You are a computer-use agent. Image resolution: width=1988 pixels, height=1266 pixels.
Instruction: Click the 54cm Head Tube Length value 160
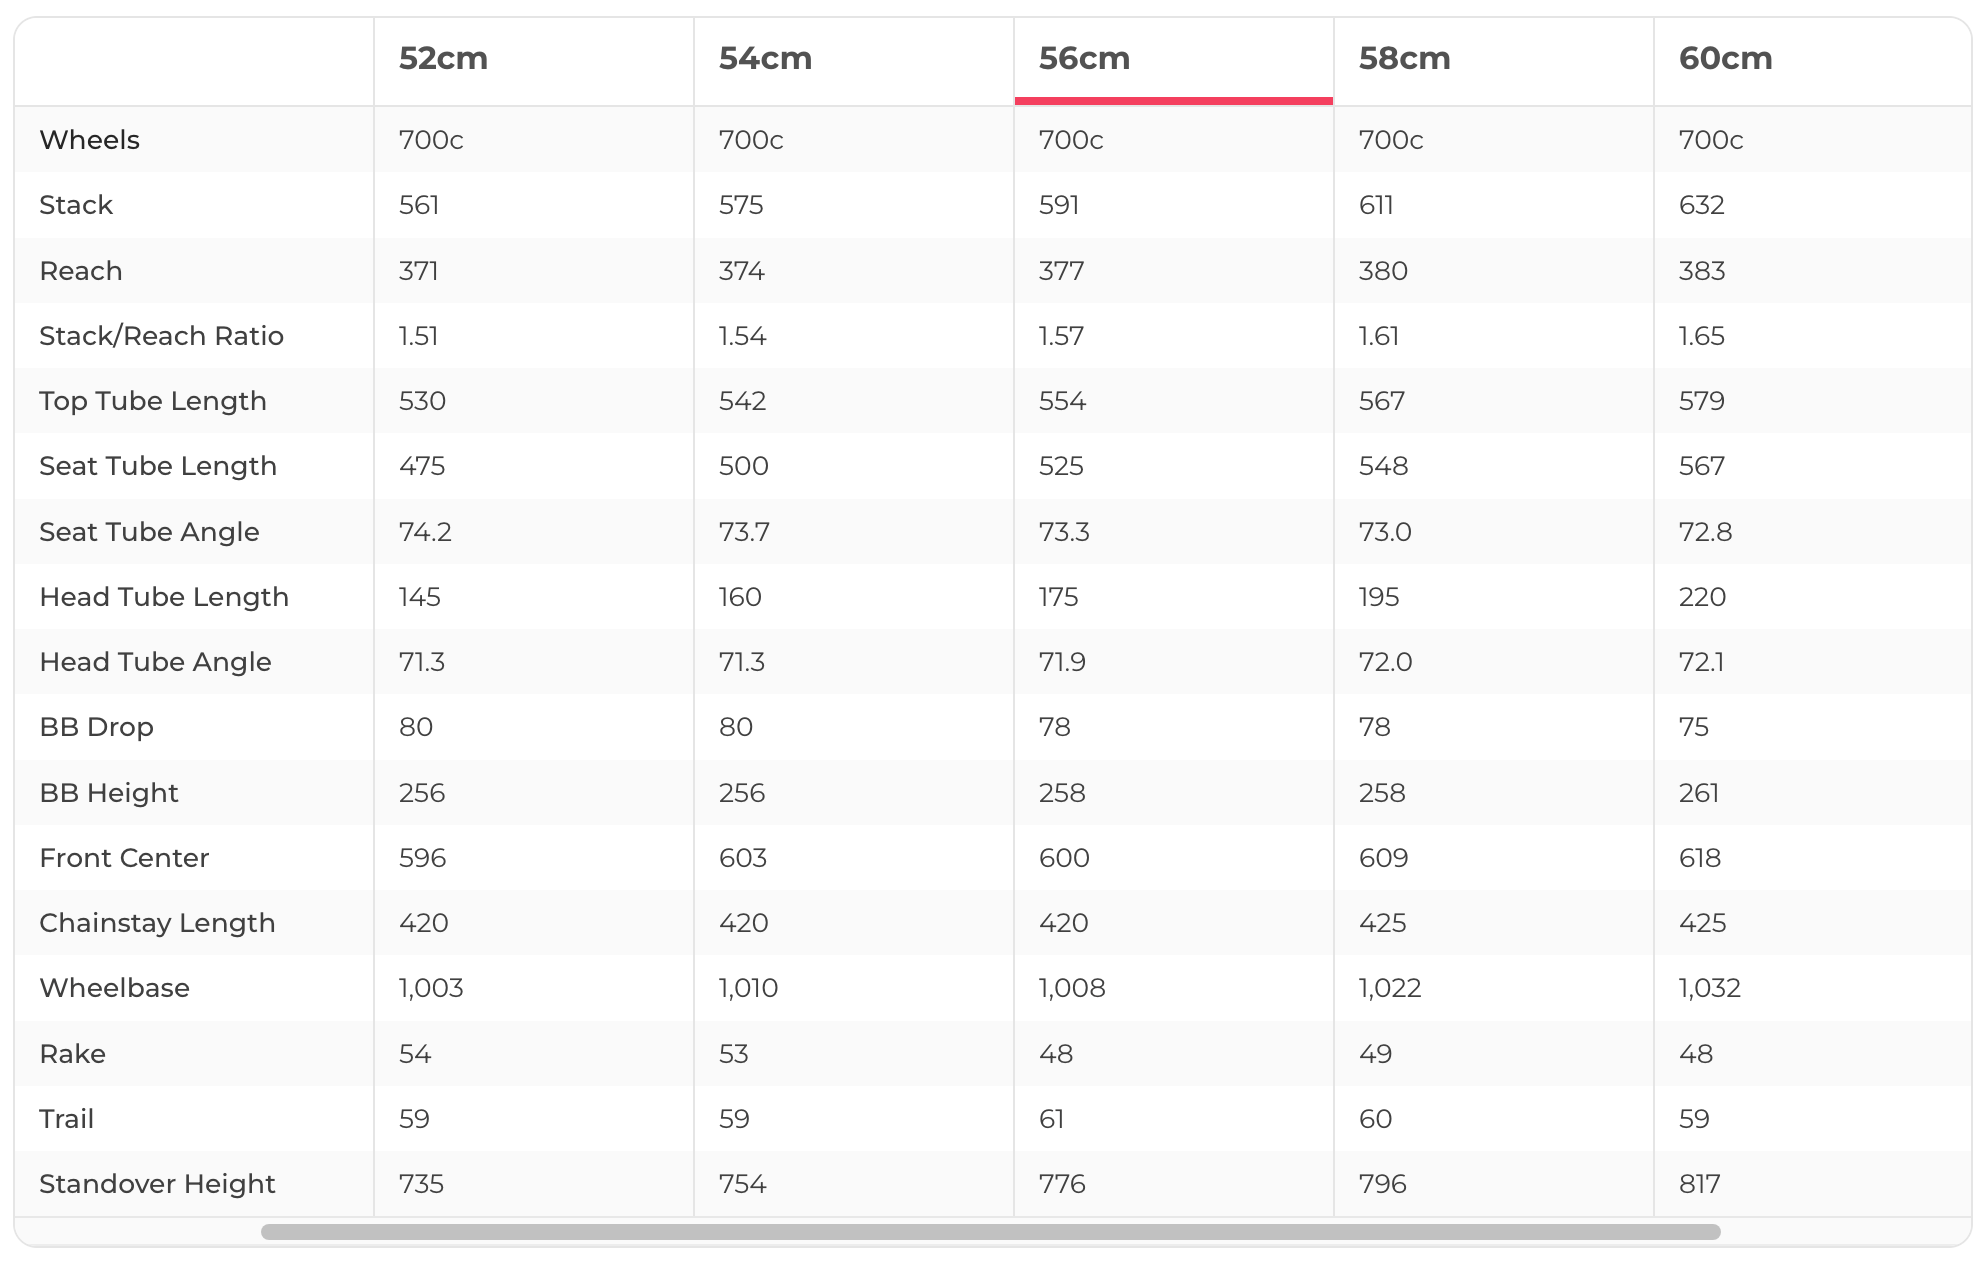click(x=740, y=597)
